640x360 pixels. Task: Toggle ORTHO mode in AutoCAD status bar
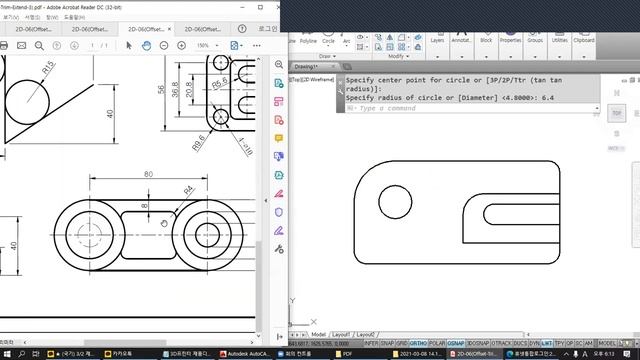418,343
